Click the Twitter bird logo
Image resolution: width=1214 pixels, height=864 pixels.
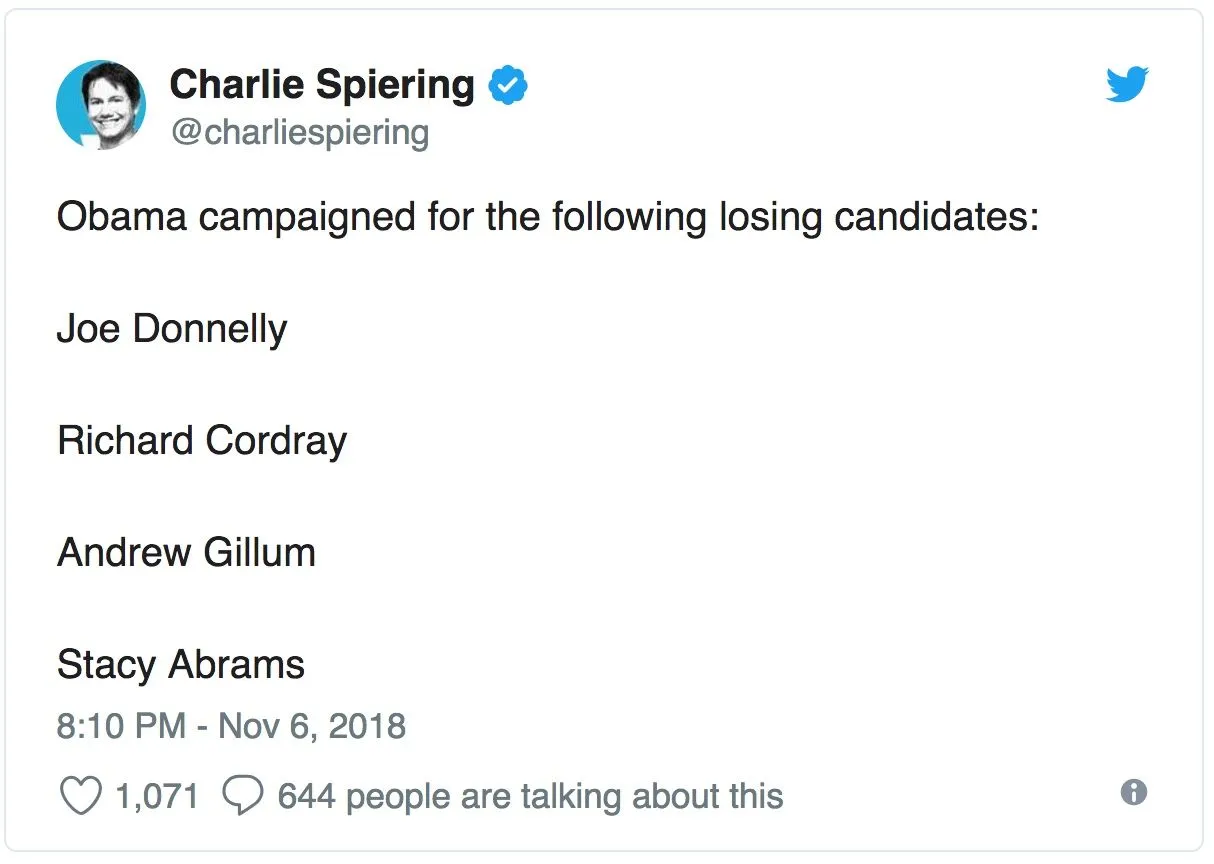coord(1127,84)
